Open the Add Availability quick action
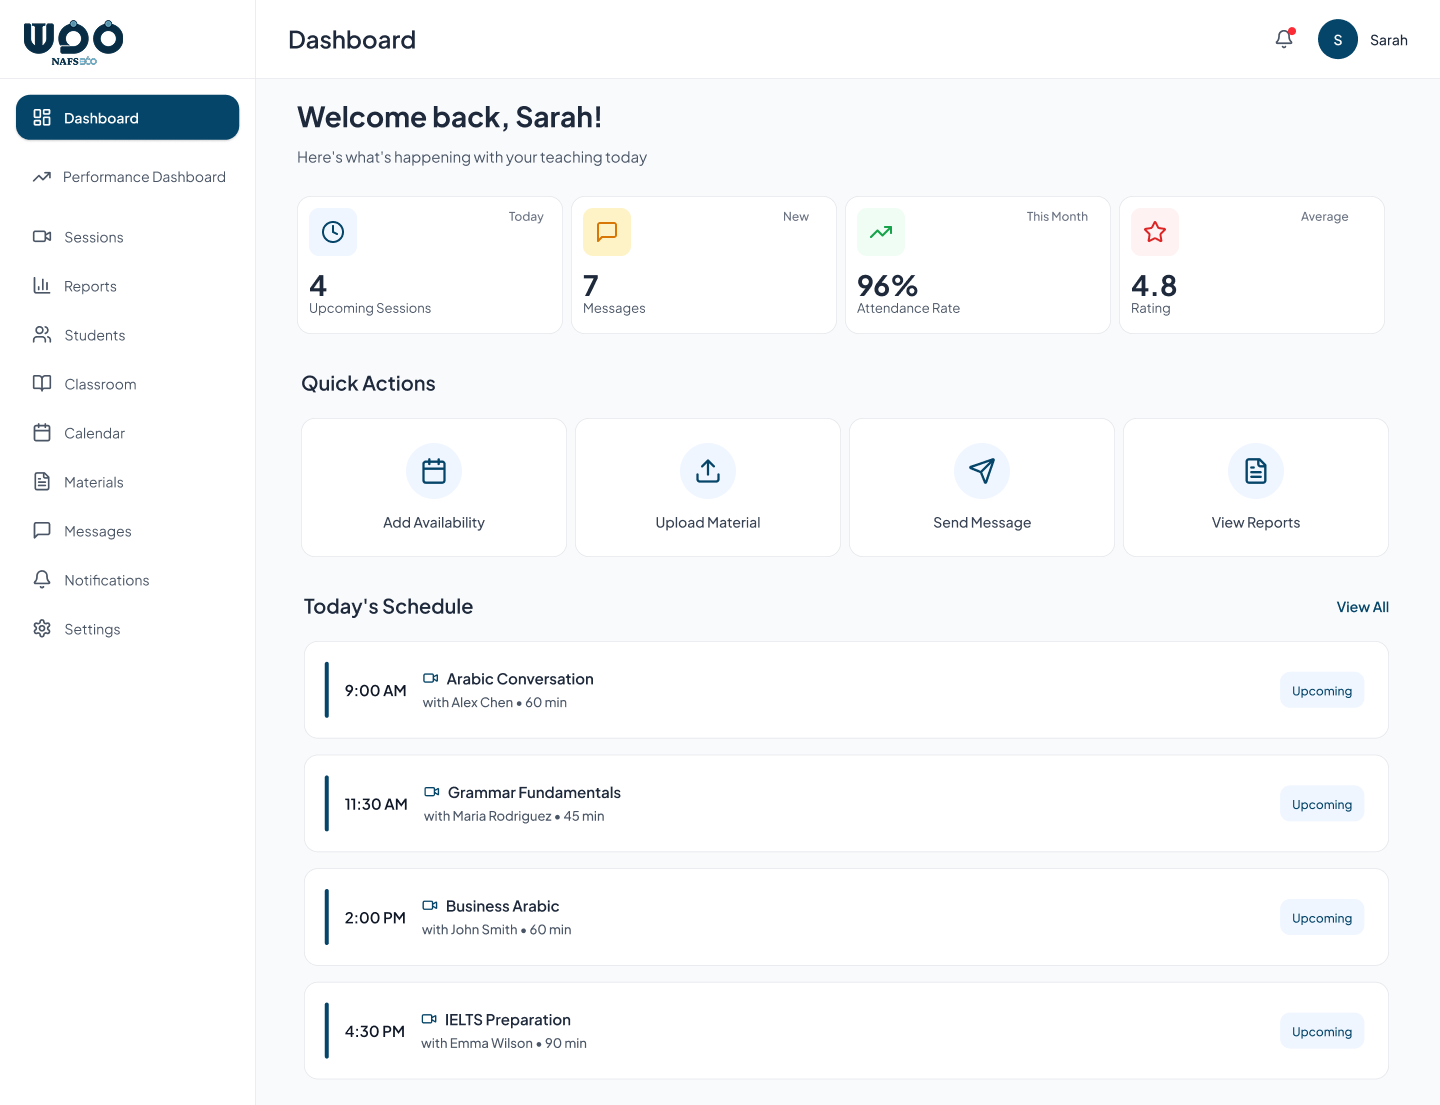 [433, 487]
